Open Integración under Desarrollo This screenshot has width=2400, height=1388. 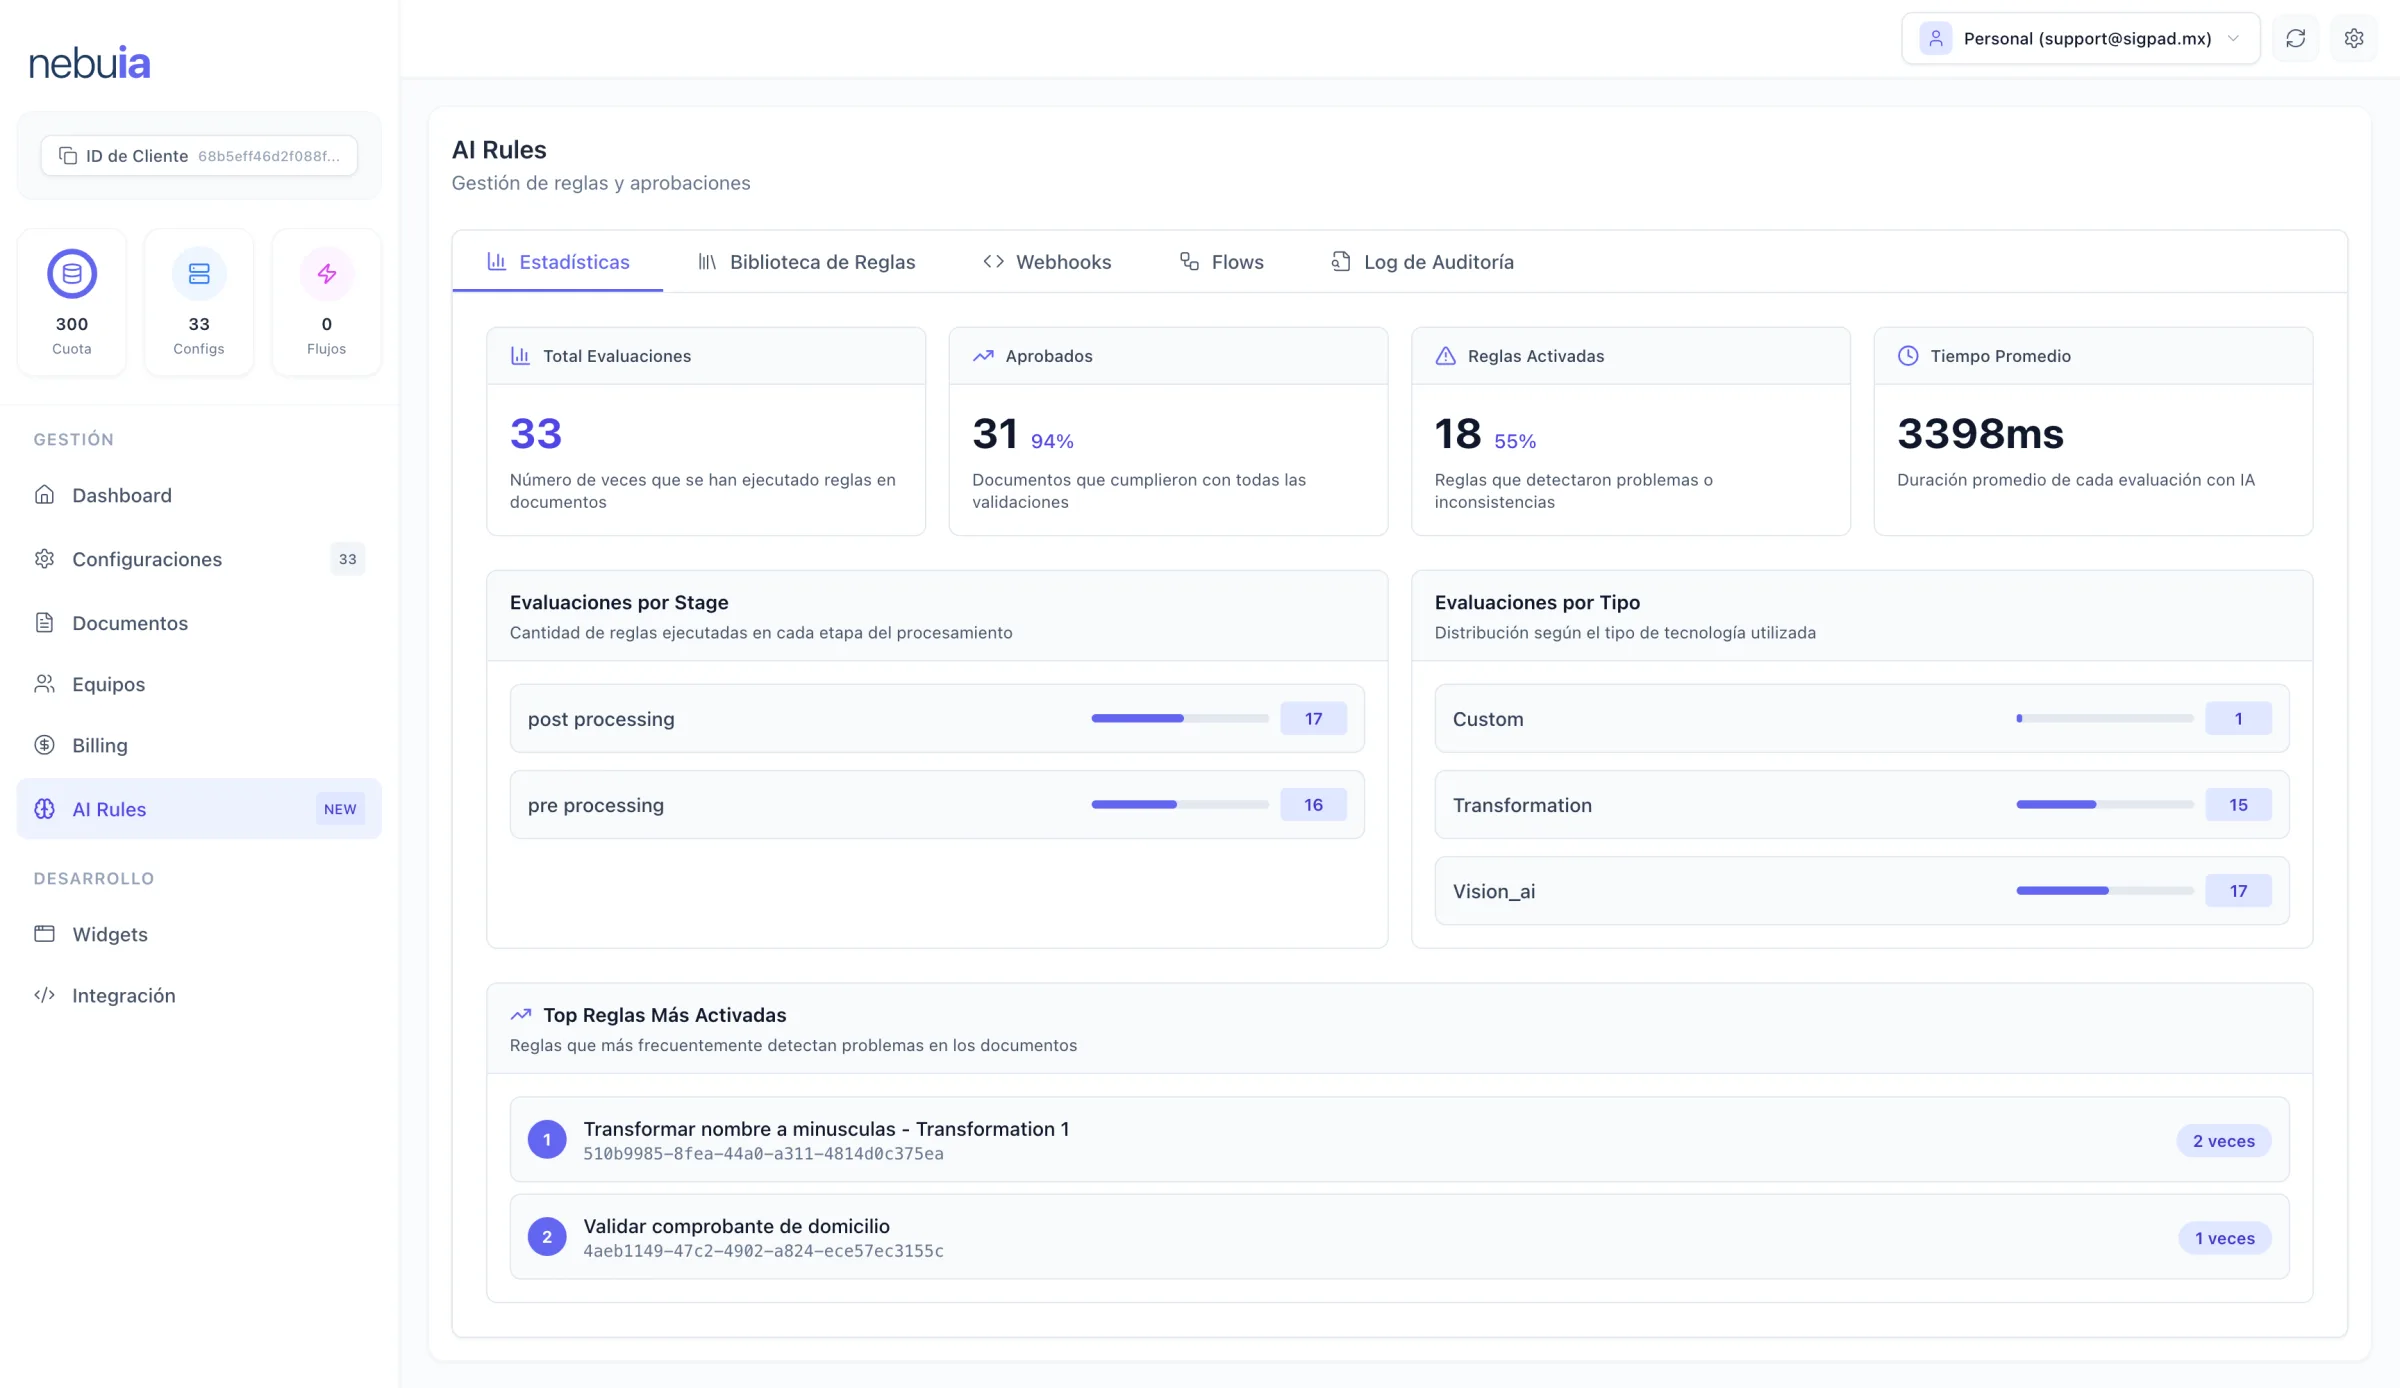[x=199, y=995]
